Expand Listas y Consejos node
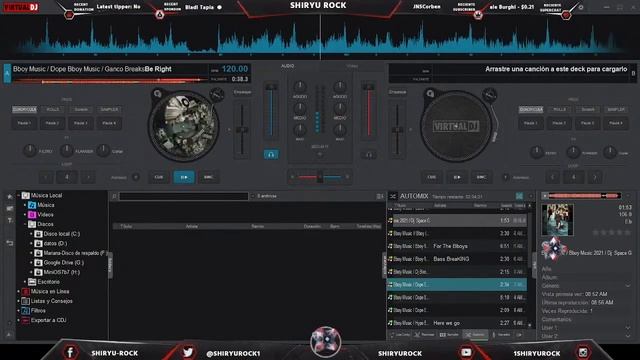The height and width of the screenshot is (360, 640). pyautogui.click(x=18, y=301)
